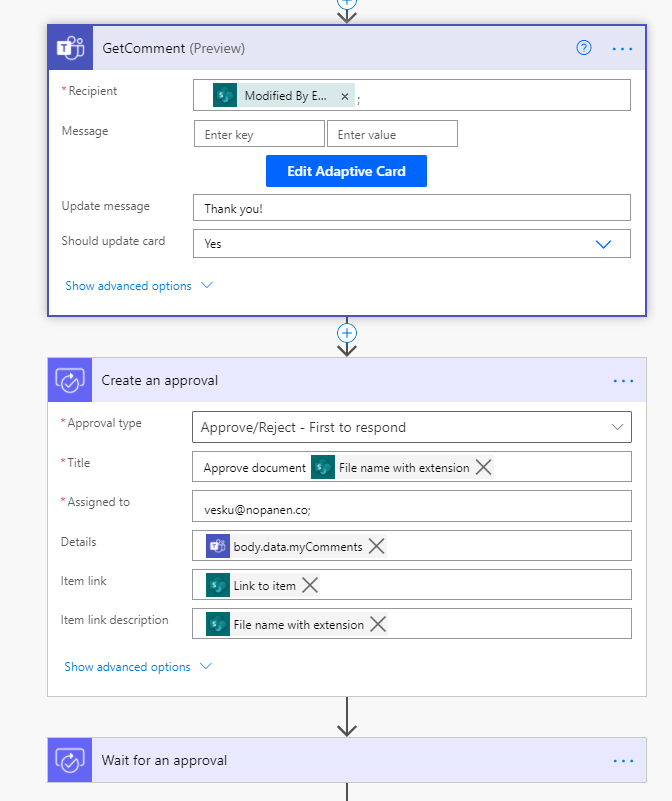Open the Approval type dropdown
The width and height of the screenshot is (672, 801).
(x=617, y=427)
